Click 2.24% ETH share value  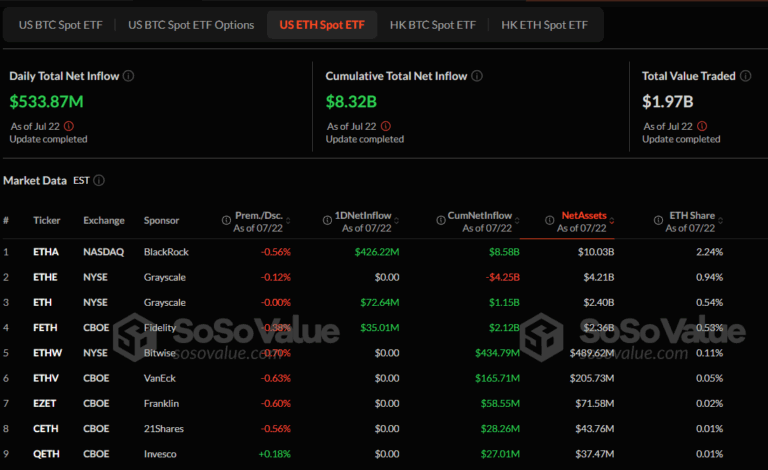(709, 252)
